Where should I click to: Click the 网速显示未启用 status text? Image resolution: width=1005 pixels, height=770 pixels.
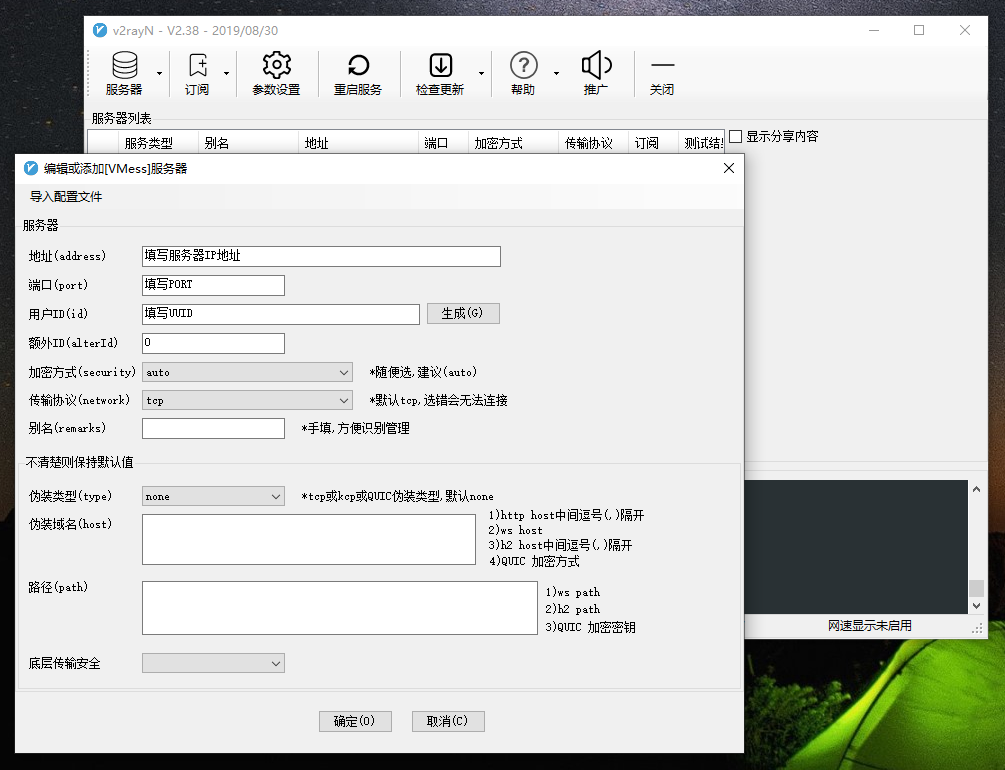pyautogui.click(x=869, y=626)
